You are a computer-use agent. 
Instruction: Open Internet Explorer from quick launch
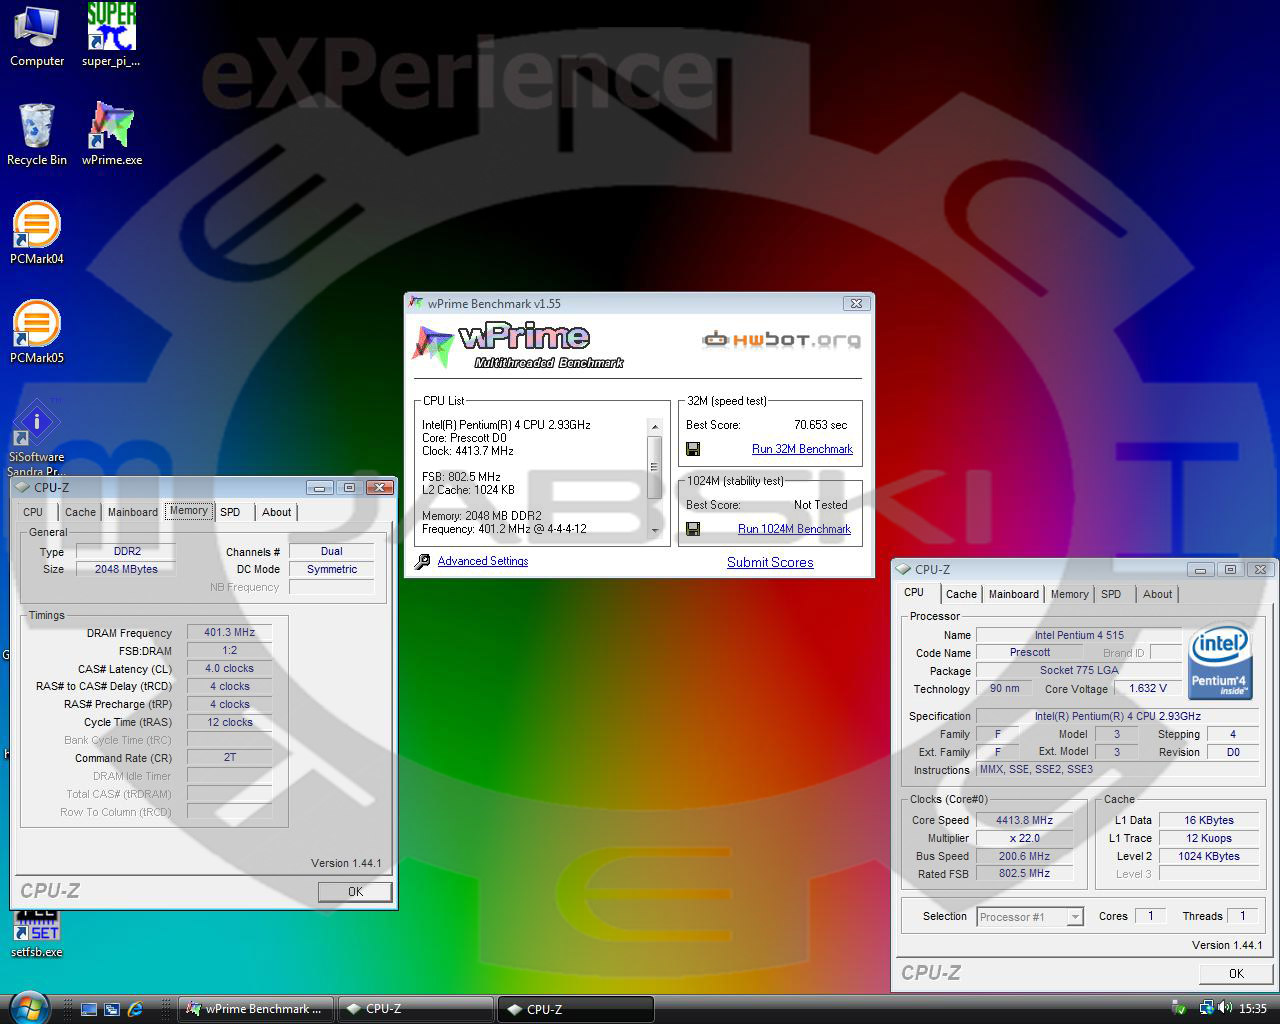click(135, 1009)
